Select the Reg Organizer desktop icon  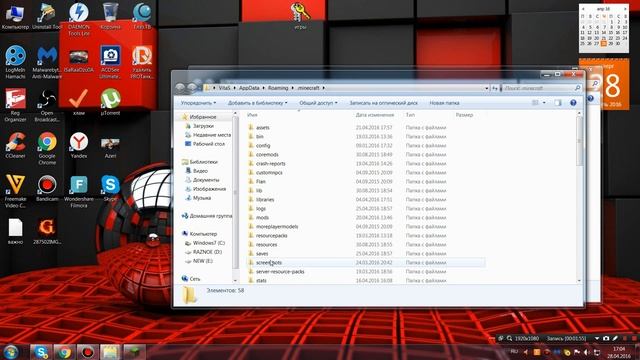click(15, 105)
